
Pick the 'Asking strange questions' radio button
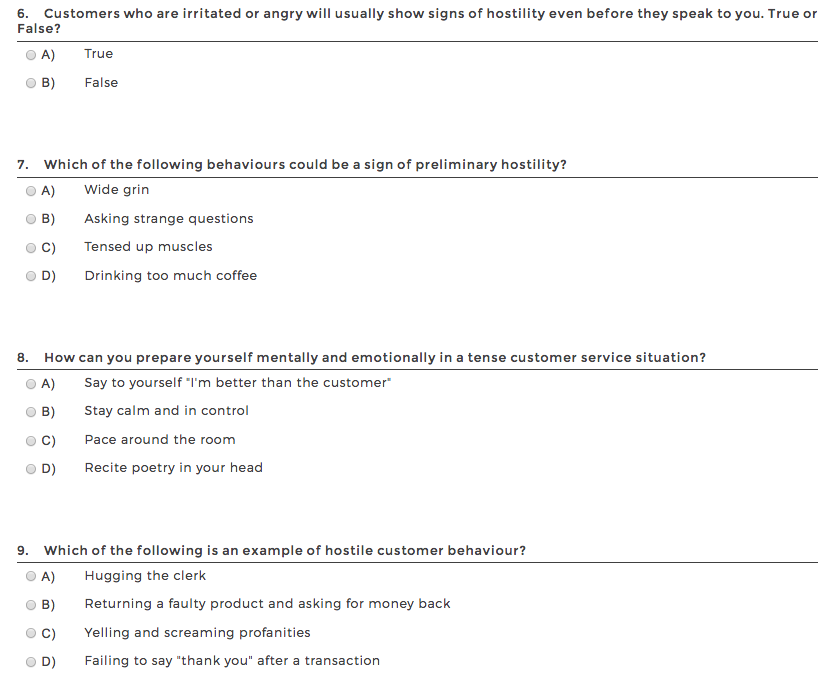pos(31,219)
